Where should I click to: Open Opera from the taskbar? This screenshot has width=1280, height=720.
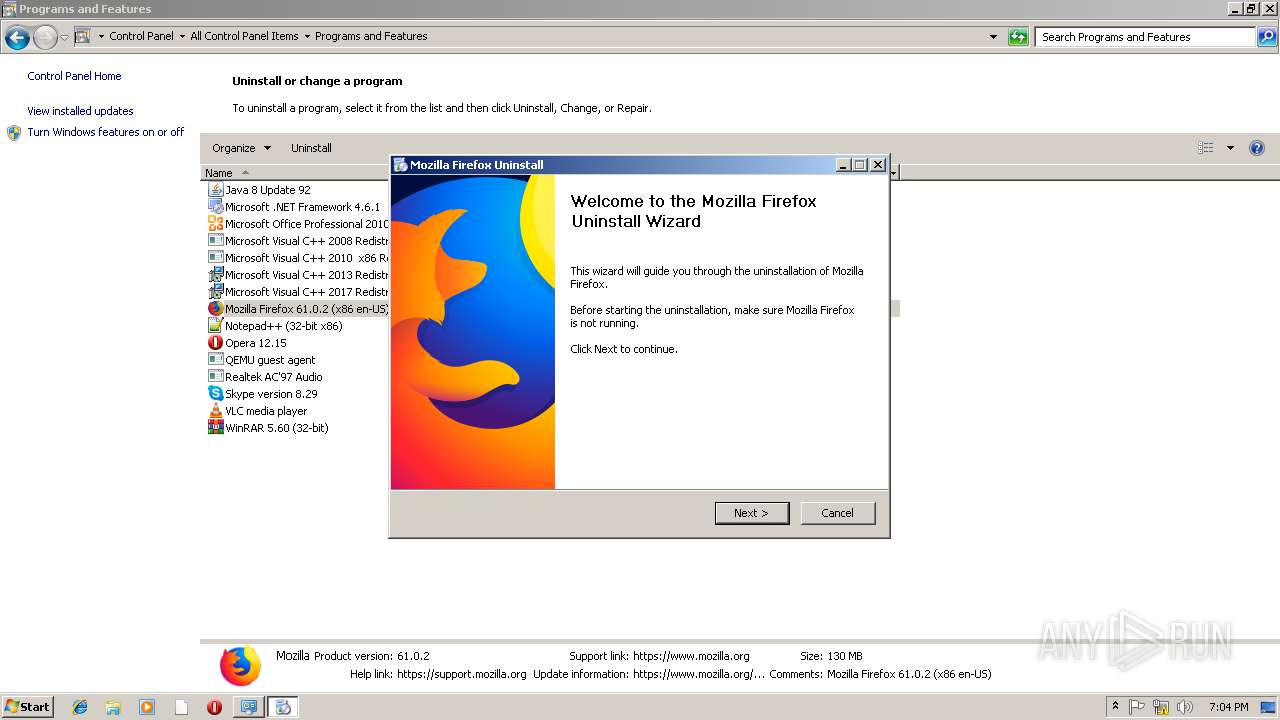coord(214,707)
